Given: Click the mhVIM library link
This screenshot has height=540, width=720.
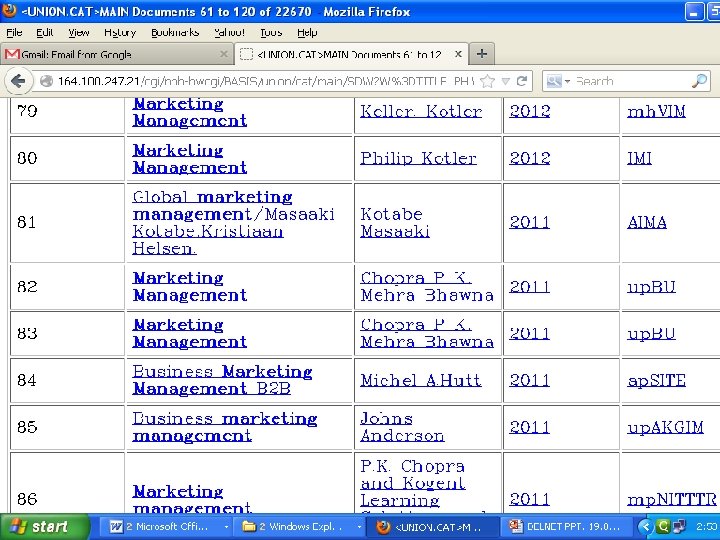Looking at the screenshot, I should [x=657, y=111].
